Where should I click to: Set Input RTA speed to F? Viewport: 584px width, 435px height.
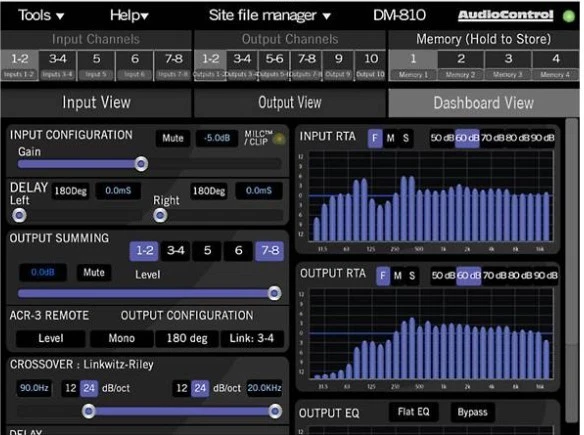[375, 139]
